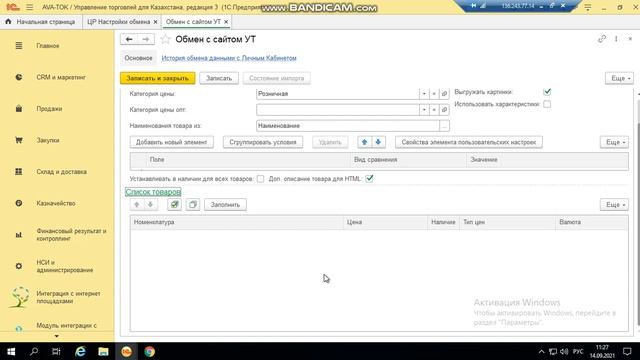Open Еще menu of the product list
This screenshot has height=360, width=640.
click(614, 204)
